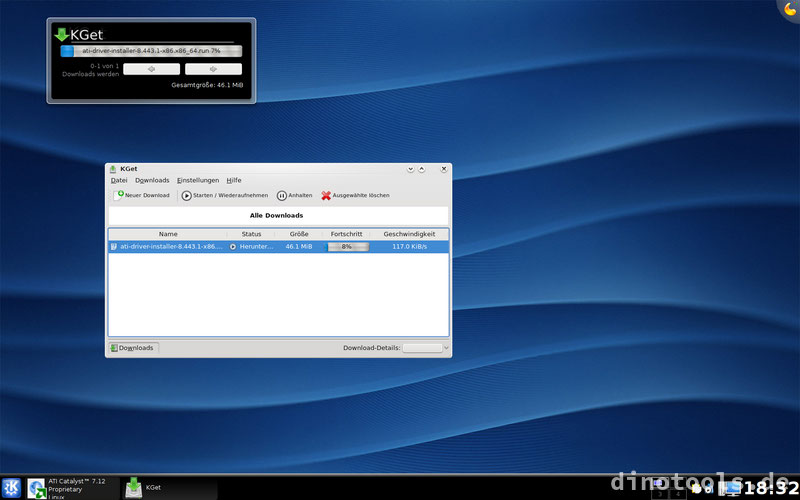Click the play status icon before 'Herunter...'
Image resolution: width=800 pixels, height=500 pixels.
click(233, 246)
